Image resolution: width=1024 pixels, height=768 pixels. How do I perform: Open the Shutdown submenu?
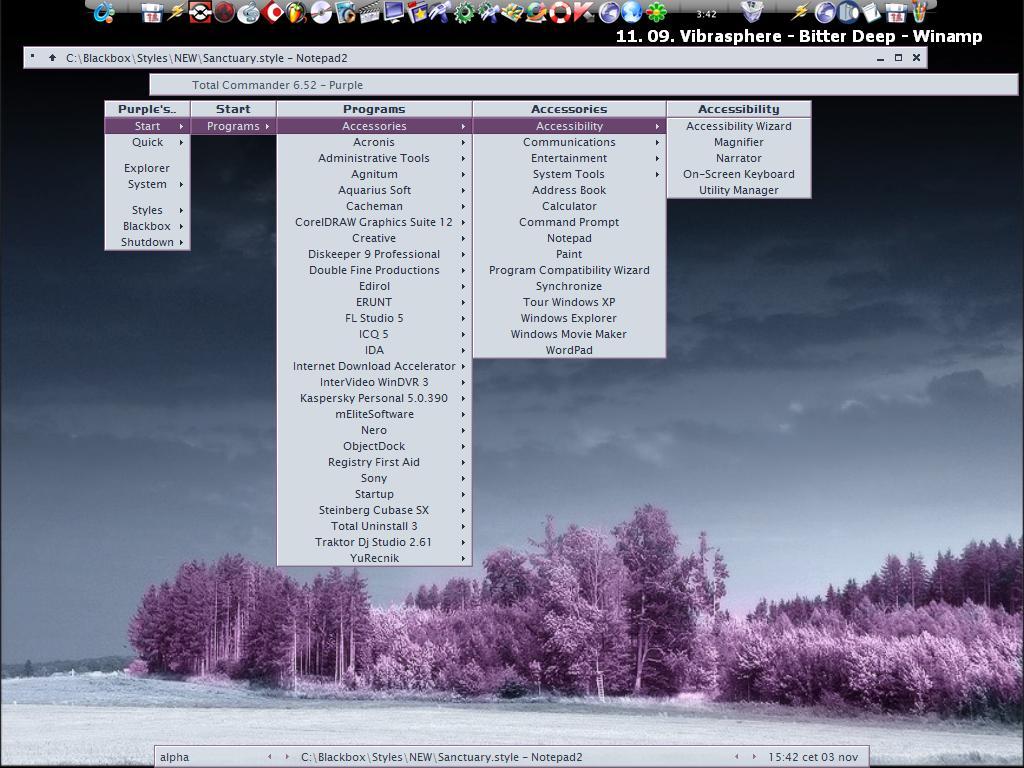[148, 242]
